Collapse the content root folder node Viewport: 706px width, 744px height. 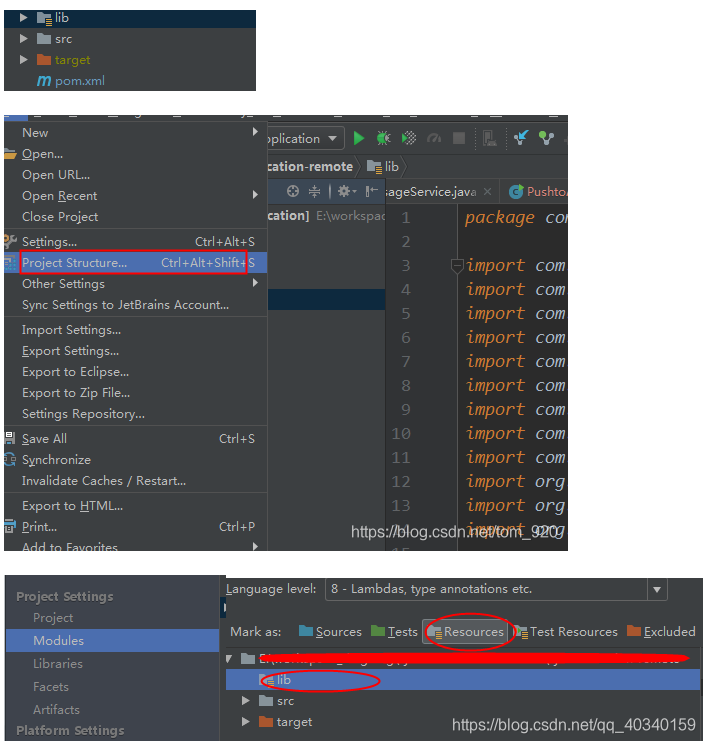[x=230, y=659]
